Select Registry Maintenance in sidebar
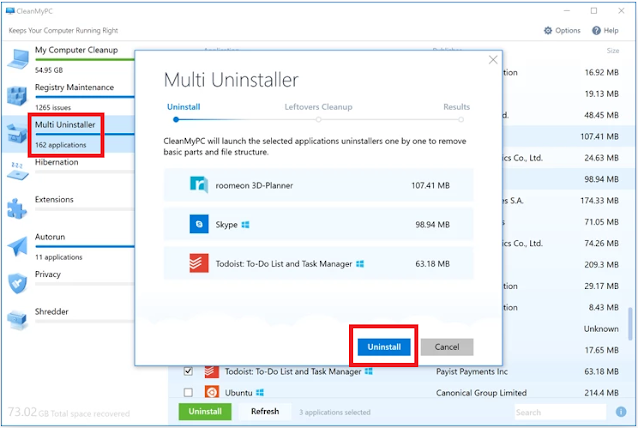638x428 pixels. pos(74,87)
